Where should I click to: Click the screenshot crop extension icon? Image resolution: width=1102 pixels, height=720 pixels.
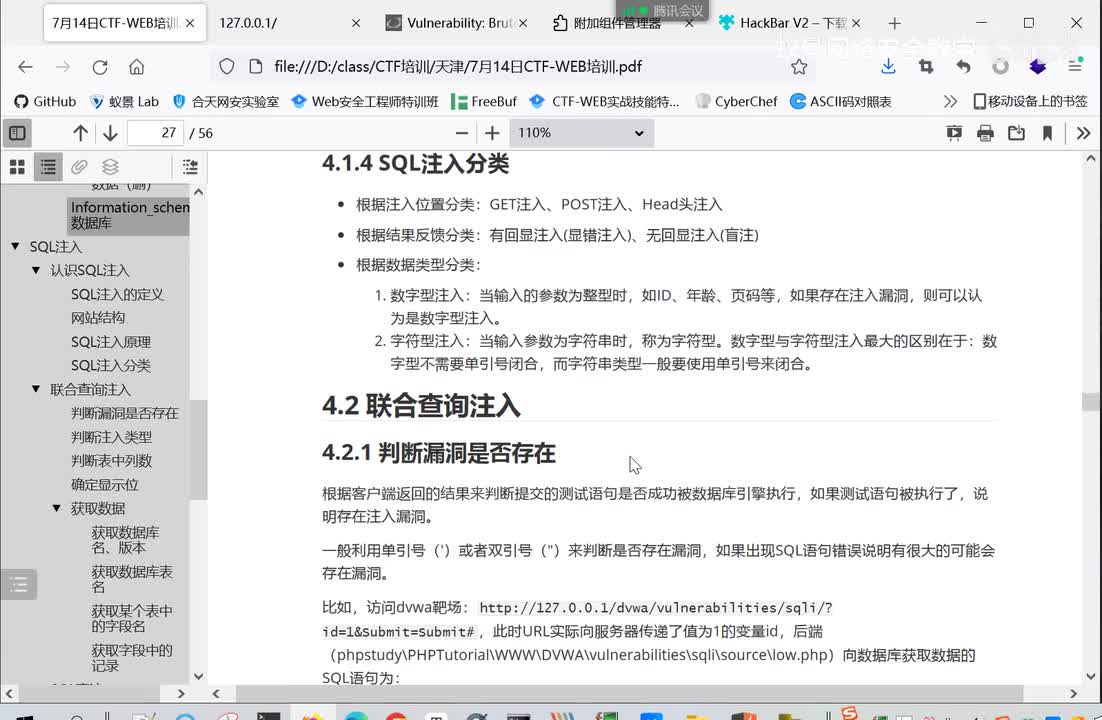coord(926,67)
